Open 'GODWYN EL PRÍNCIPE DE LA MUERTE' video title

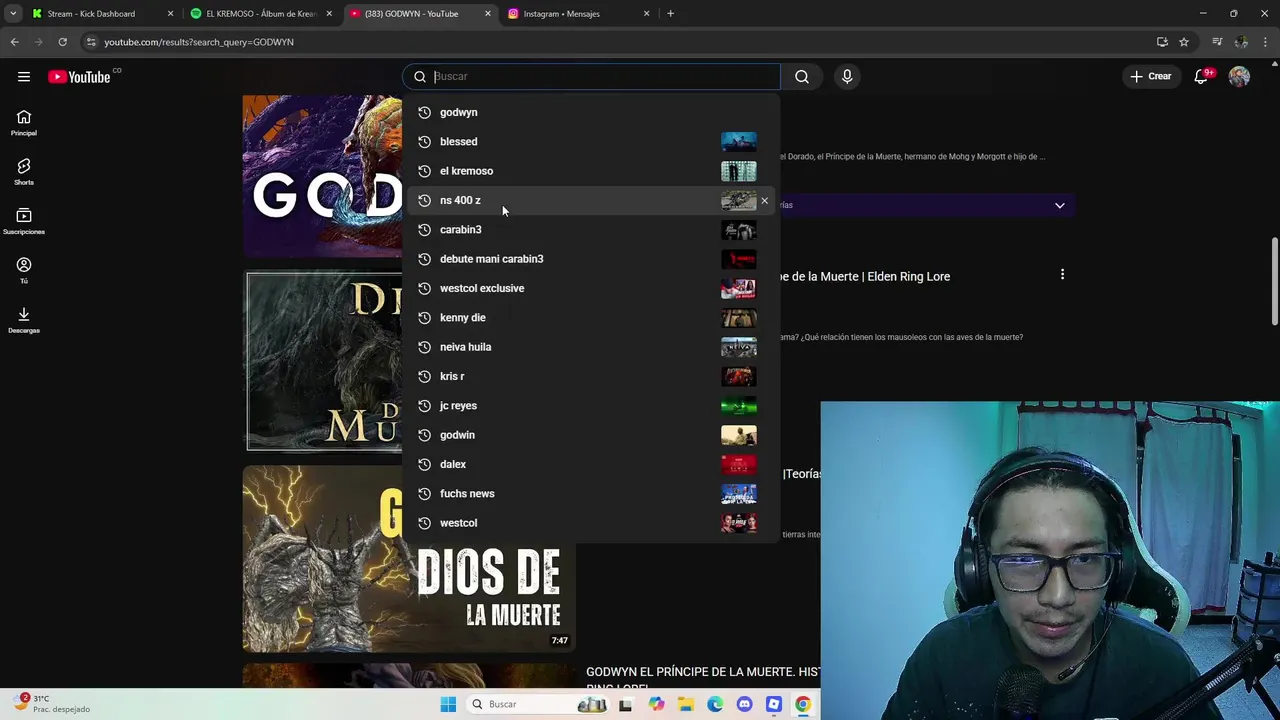coord(703,679)
